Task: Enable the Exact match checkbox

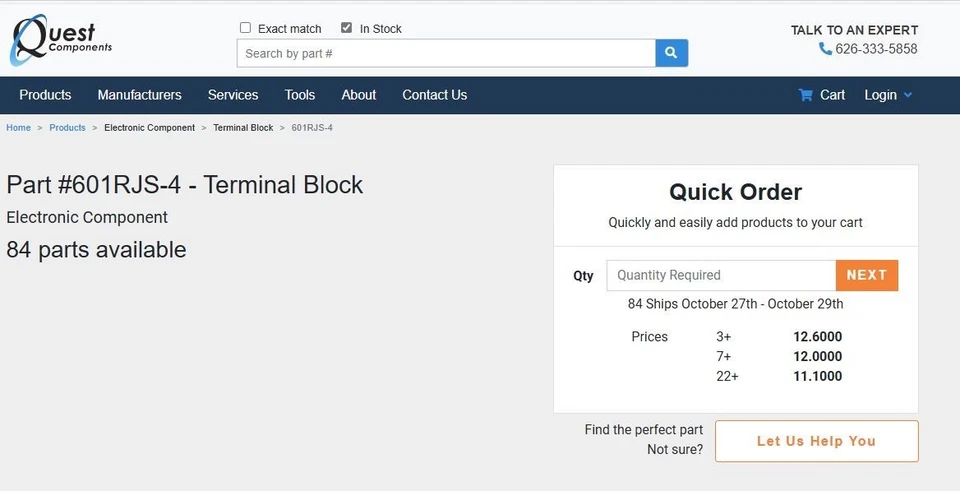Action: click(245, 28)
